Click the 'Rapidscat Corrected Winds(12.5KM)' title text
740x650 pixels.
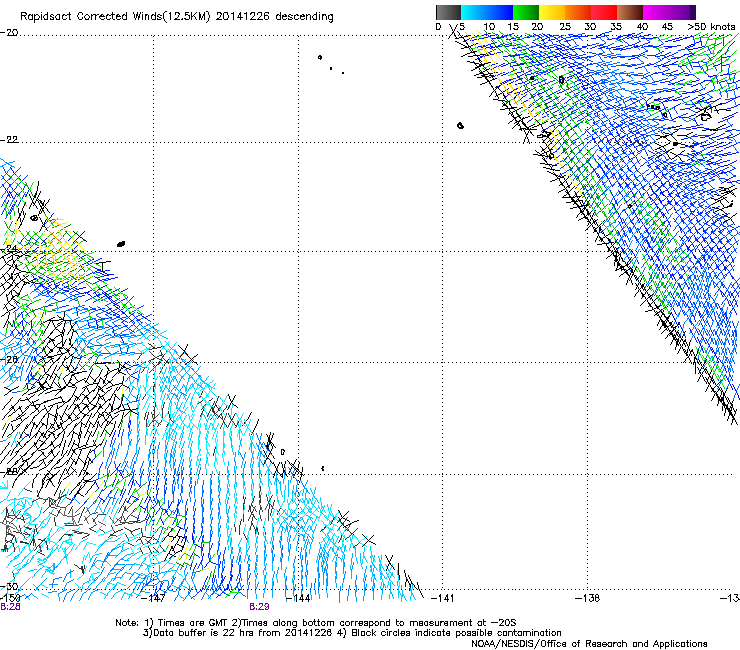tap(115, 17)
